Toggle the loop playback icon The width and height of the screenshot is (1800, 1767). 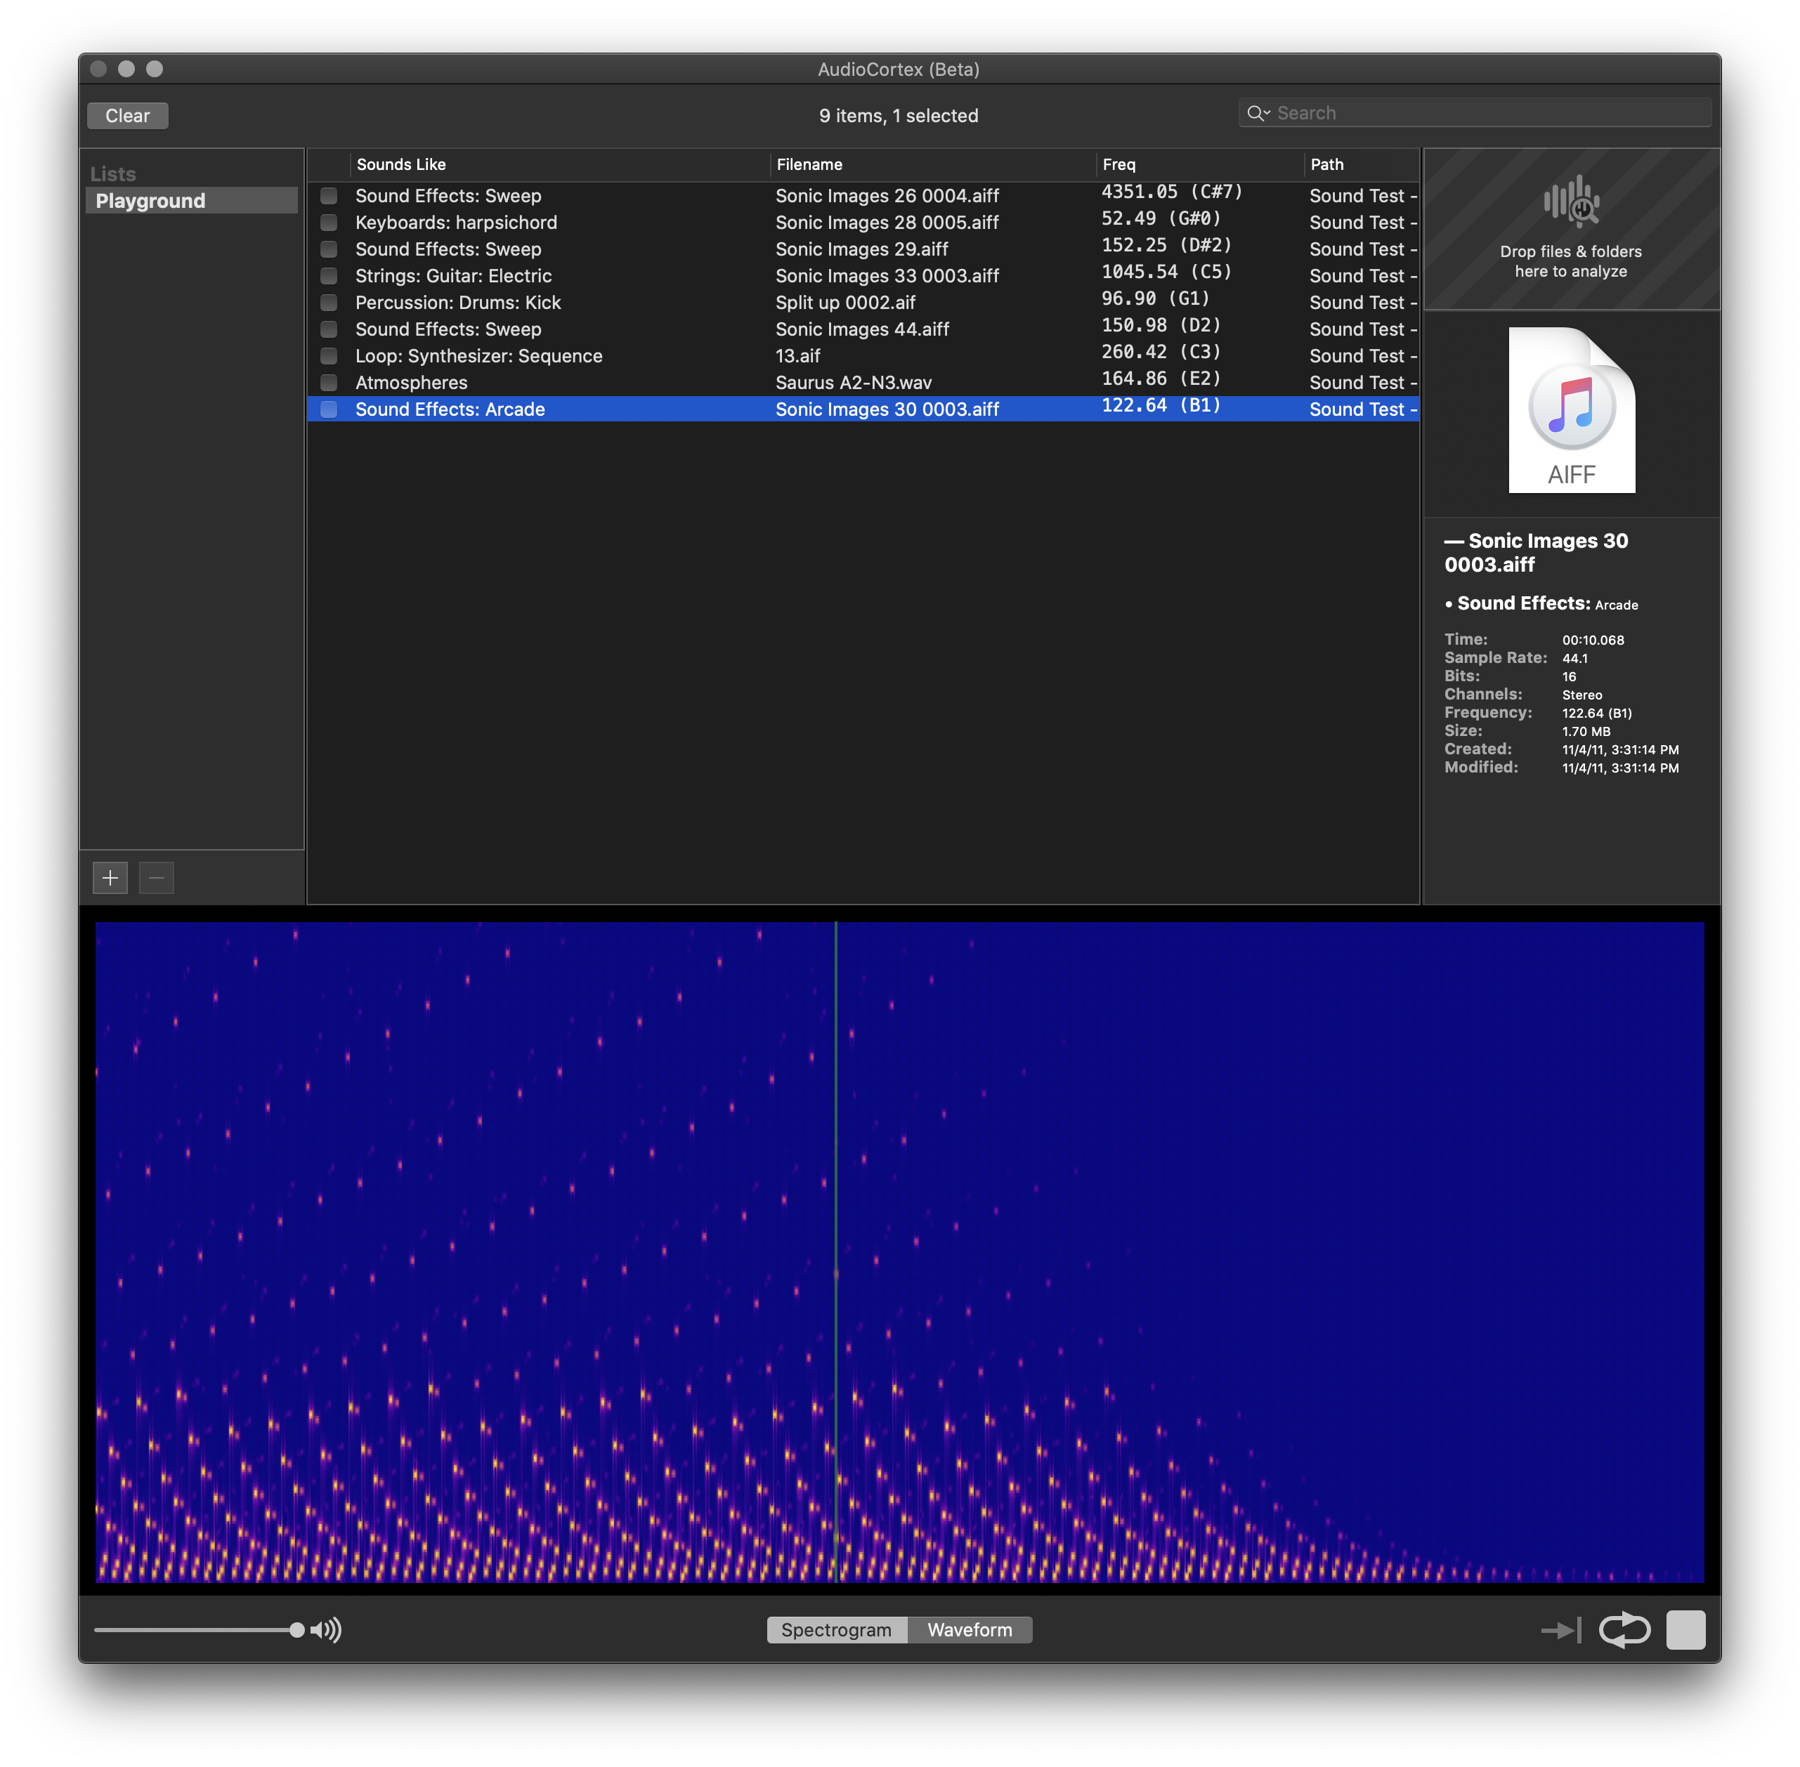coord(1624,1630)
